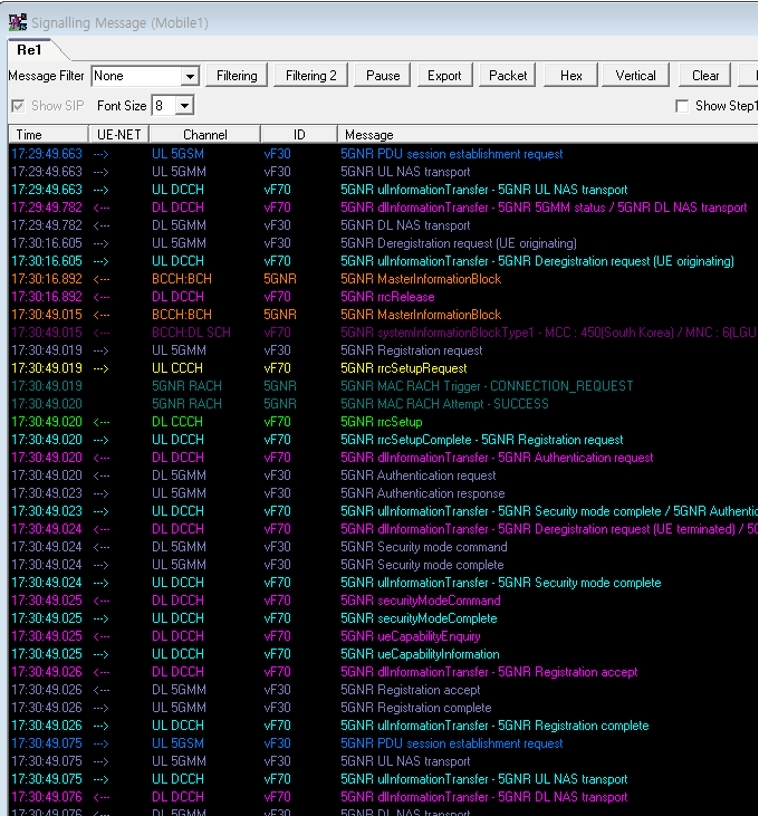The width and height of the screenshot is (758, 816).
Task: Show the Hex view button
Action: (x=571, y=76)
